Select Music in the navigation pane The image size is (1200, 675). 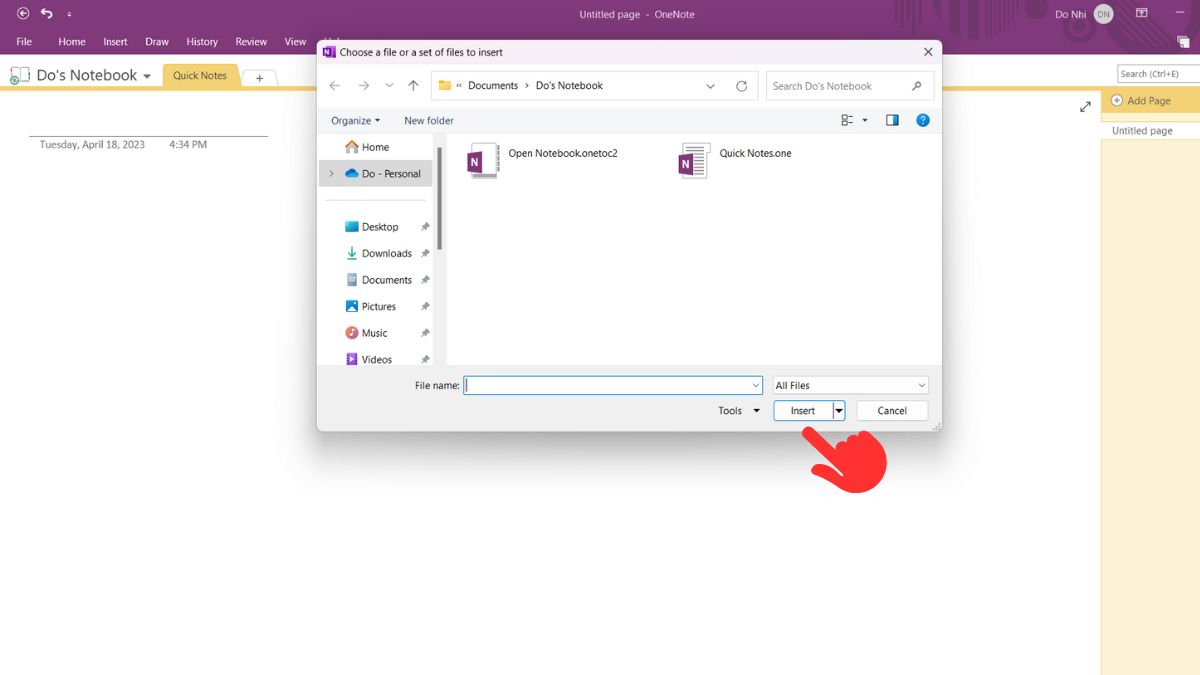(374, 333)
